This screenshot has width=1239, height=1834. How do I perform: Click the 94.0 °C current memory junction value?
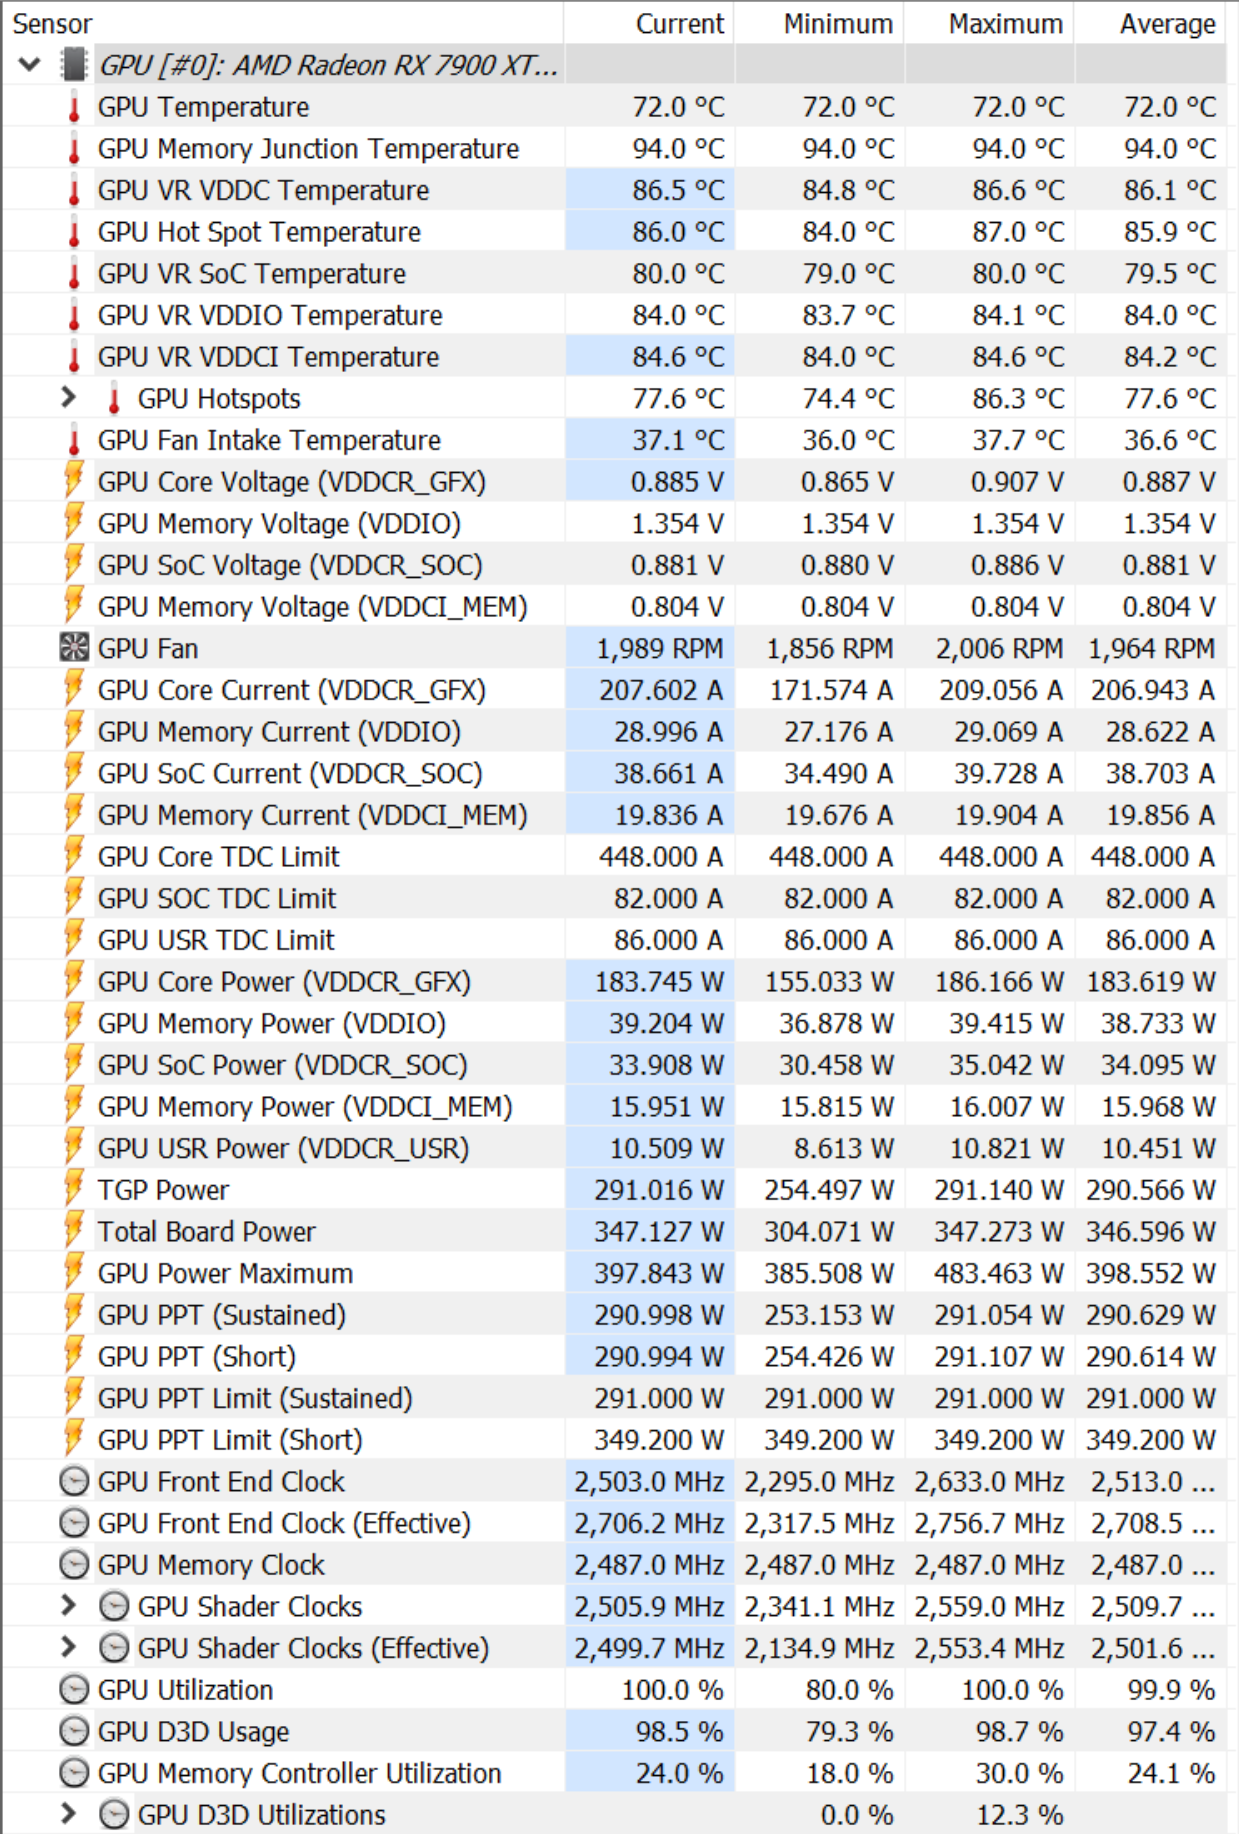(x=678, y=149)
